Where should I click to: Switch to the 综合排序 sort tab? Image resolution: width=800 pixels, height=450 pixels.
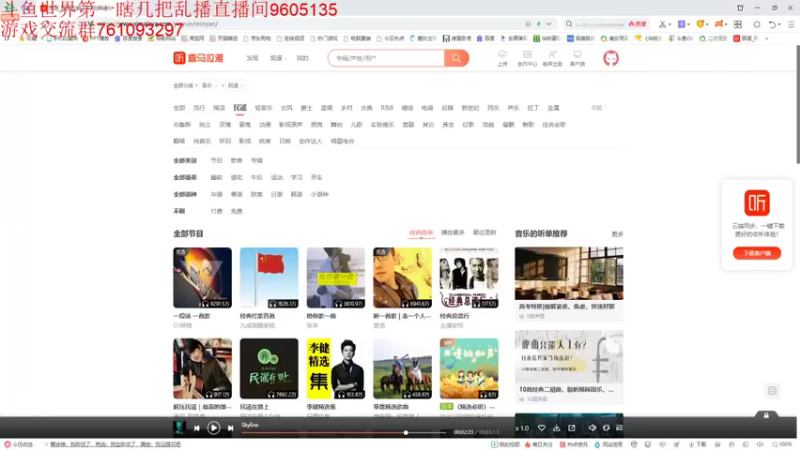pyautogui.click(x=421, y=233)
